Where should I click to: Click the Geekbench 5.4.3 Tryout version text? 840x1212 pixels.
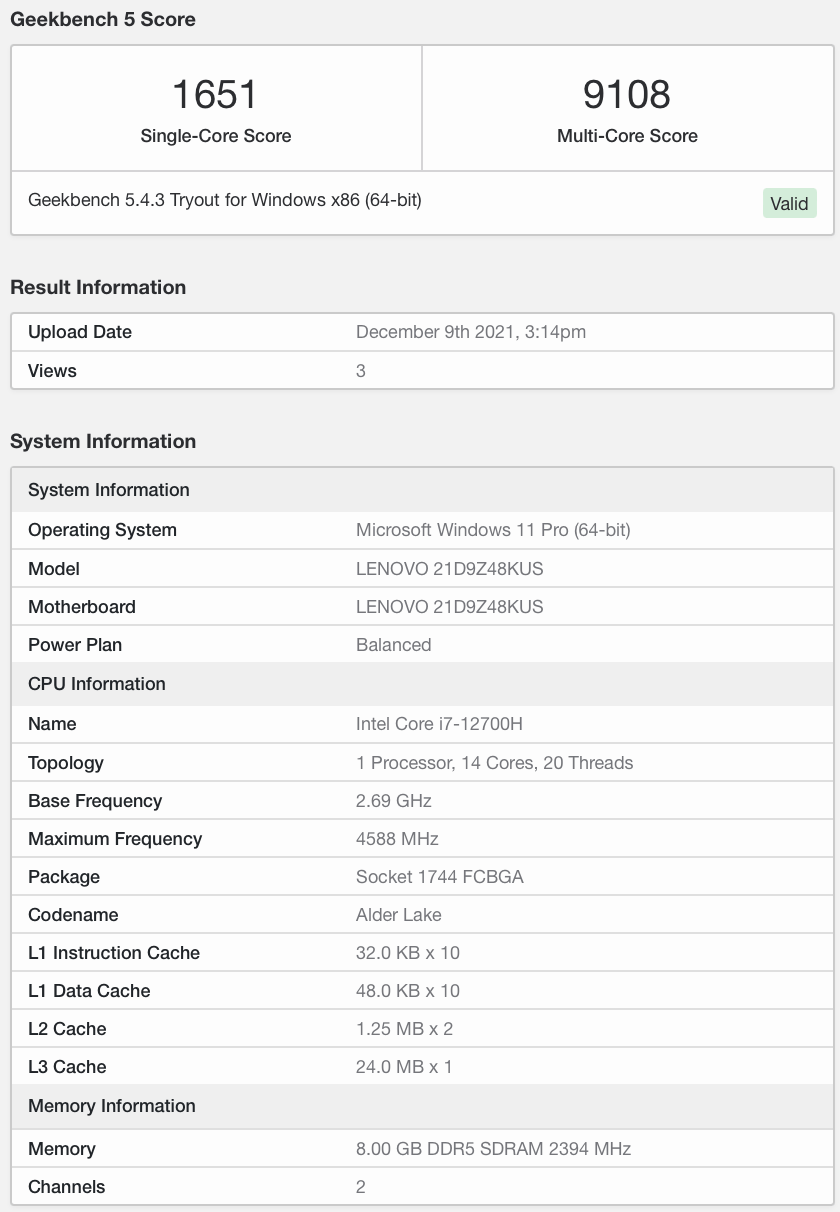(x=225, y=200)
